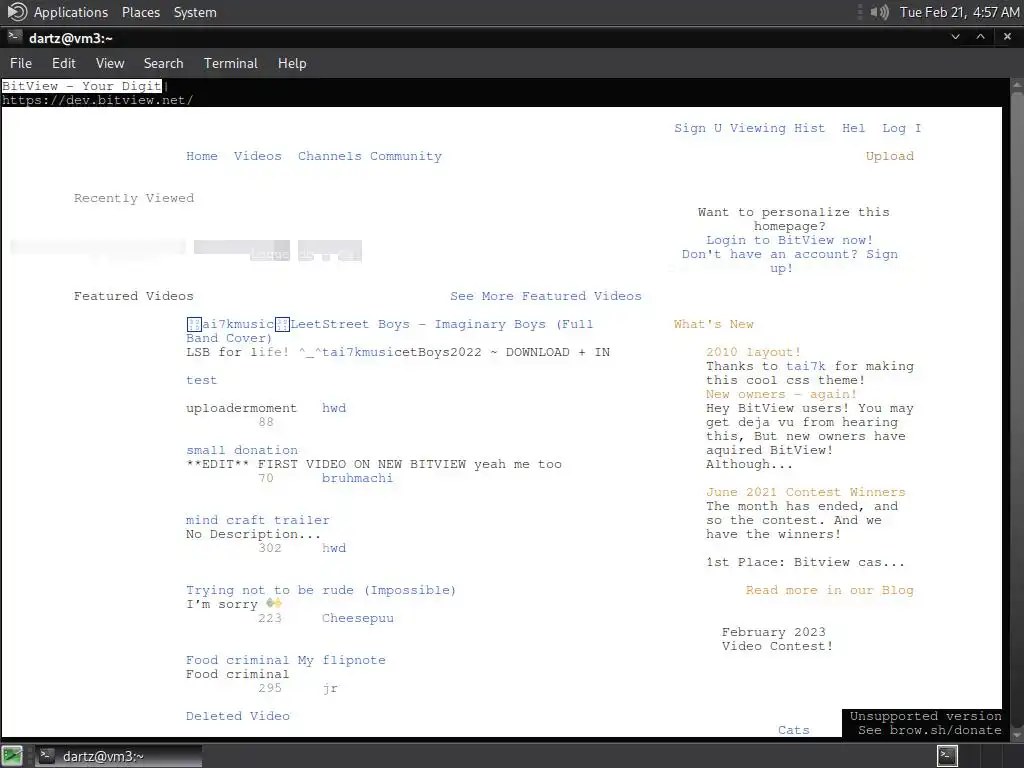Image resolution: width=1024 pixels, height=768 pixels.
Task: Go to the Community nav link
Action: point(406,156)
